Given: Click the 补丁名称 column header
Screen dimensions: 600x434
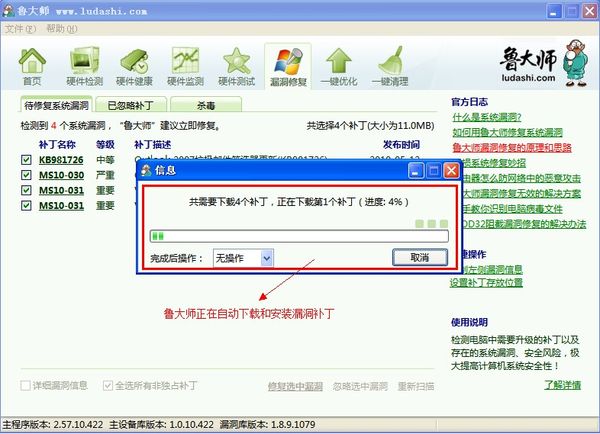Looking at the screenshot, I should [x=57, y=144].
